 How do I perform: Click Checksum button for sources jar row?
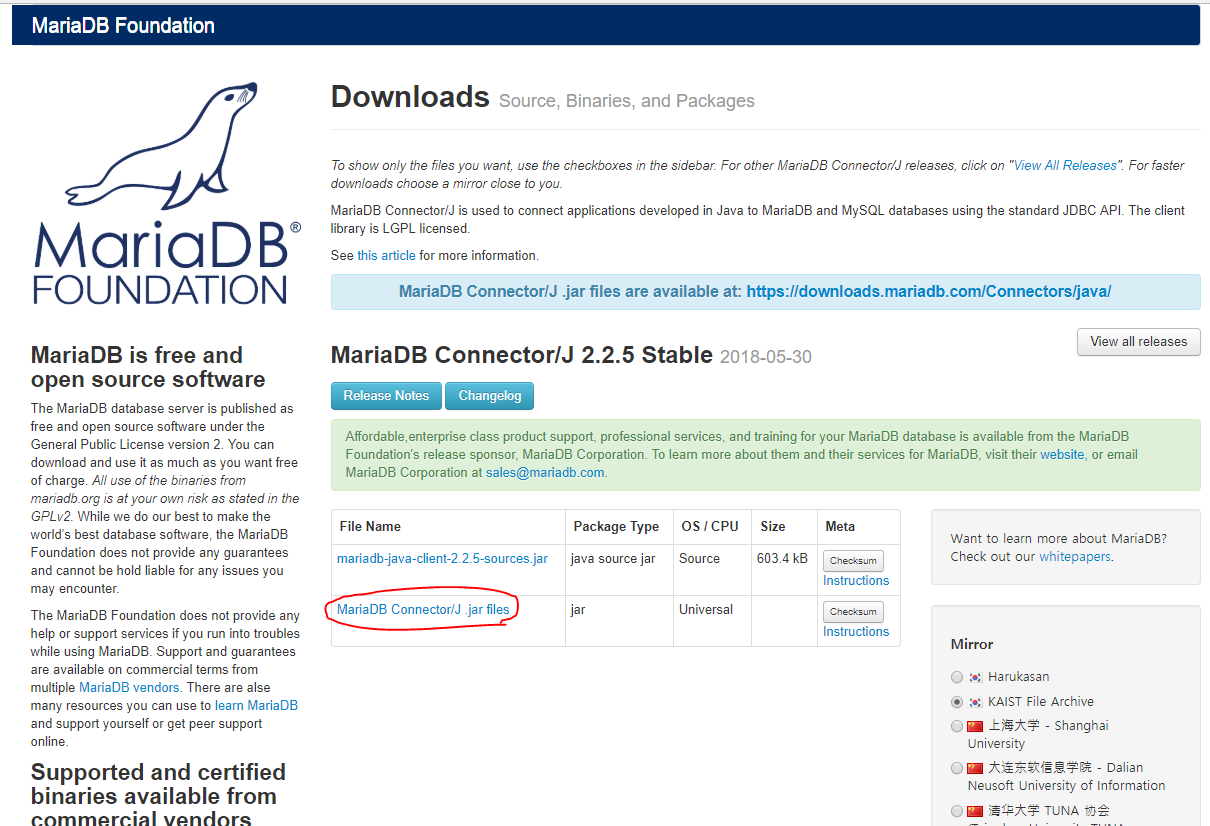tap(853, 561)
